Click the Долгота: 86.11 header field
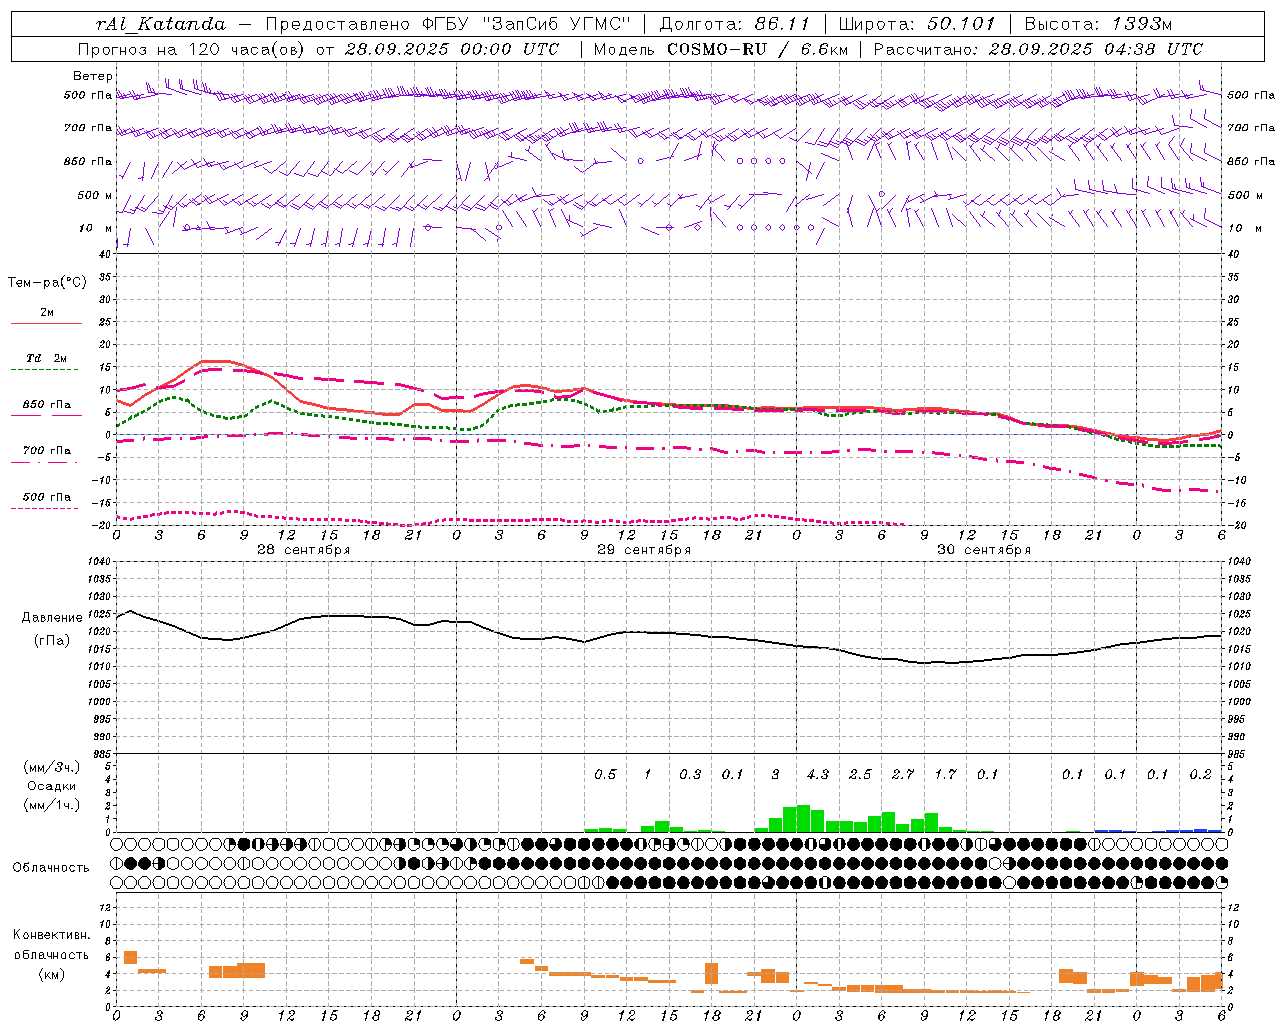1280x1024 pixels. point(734,24)
